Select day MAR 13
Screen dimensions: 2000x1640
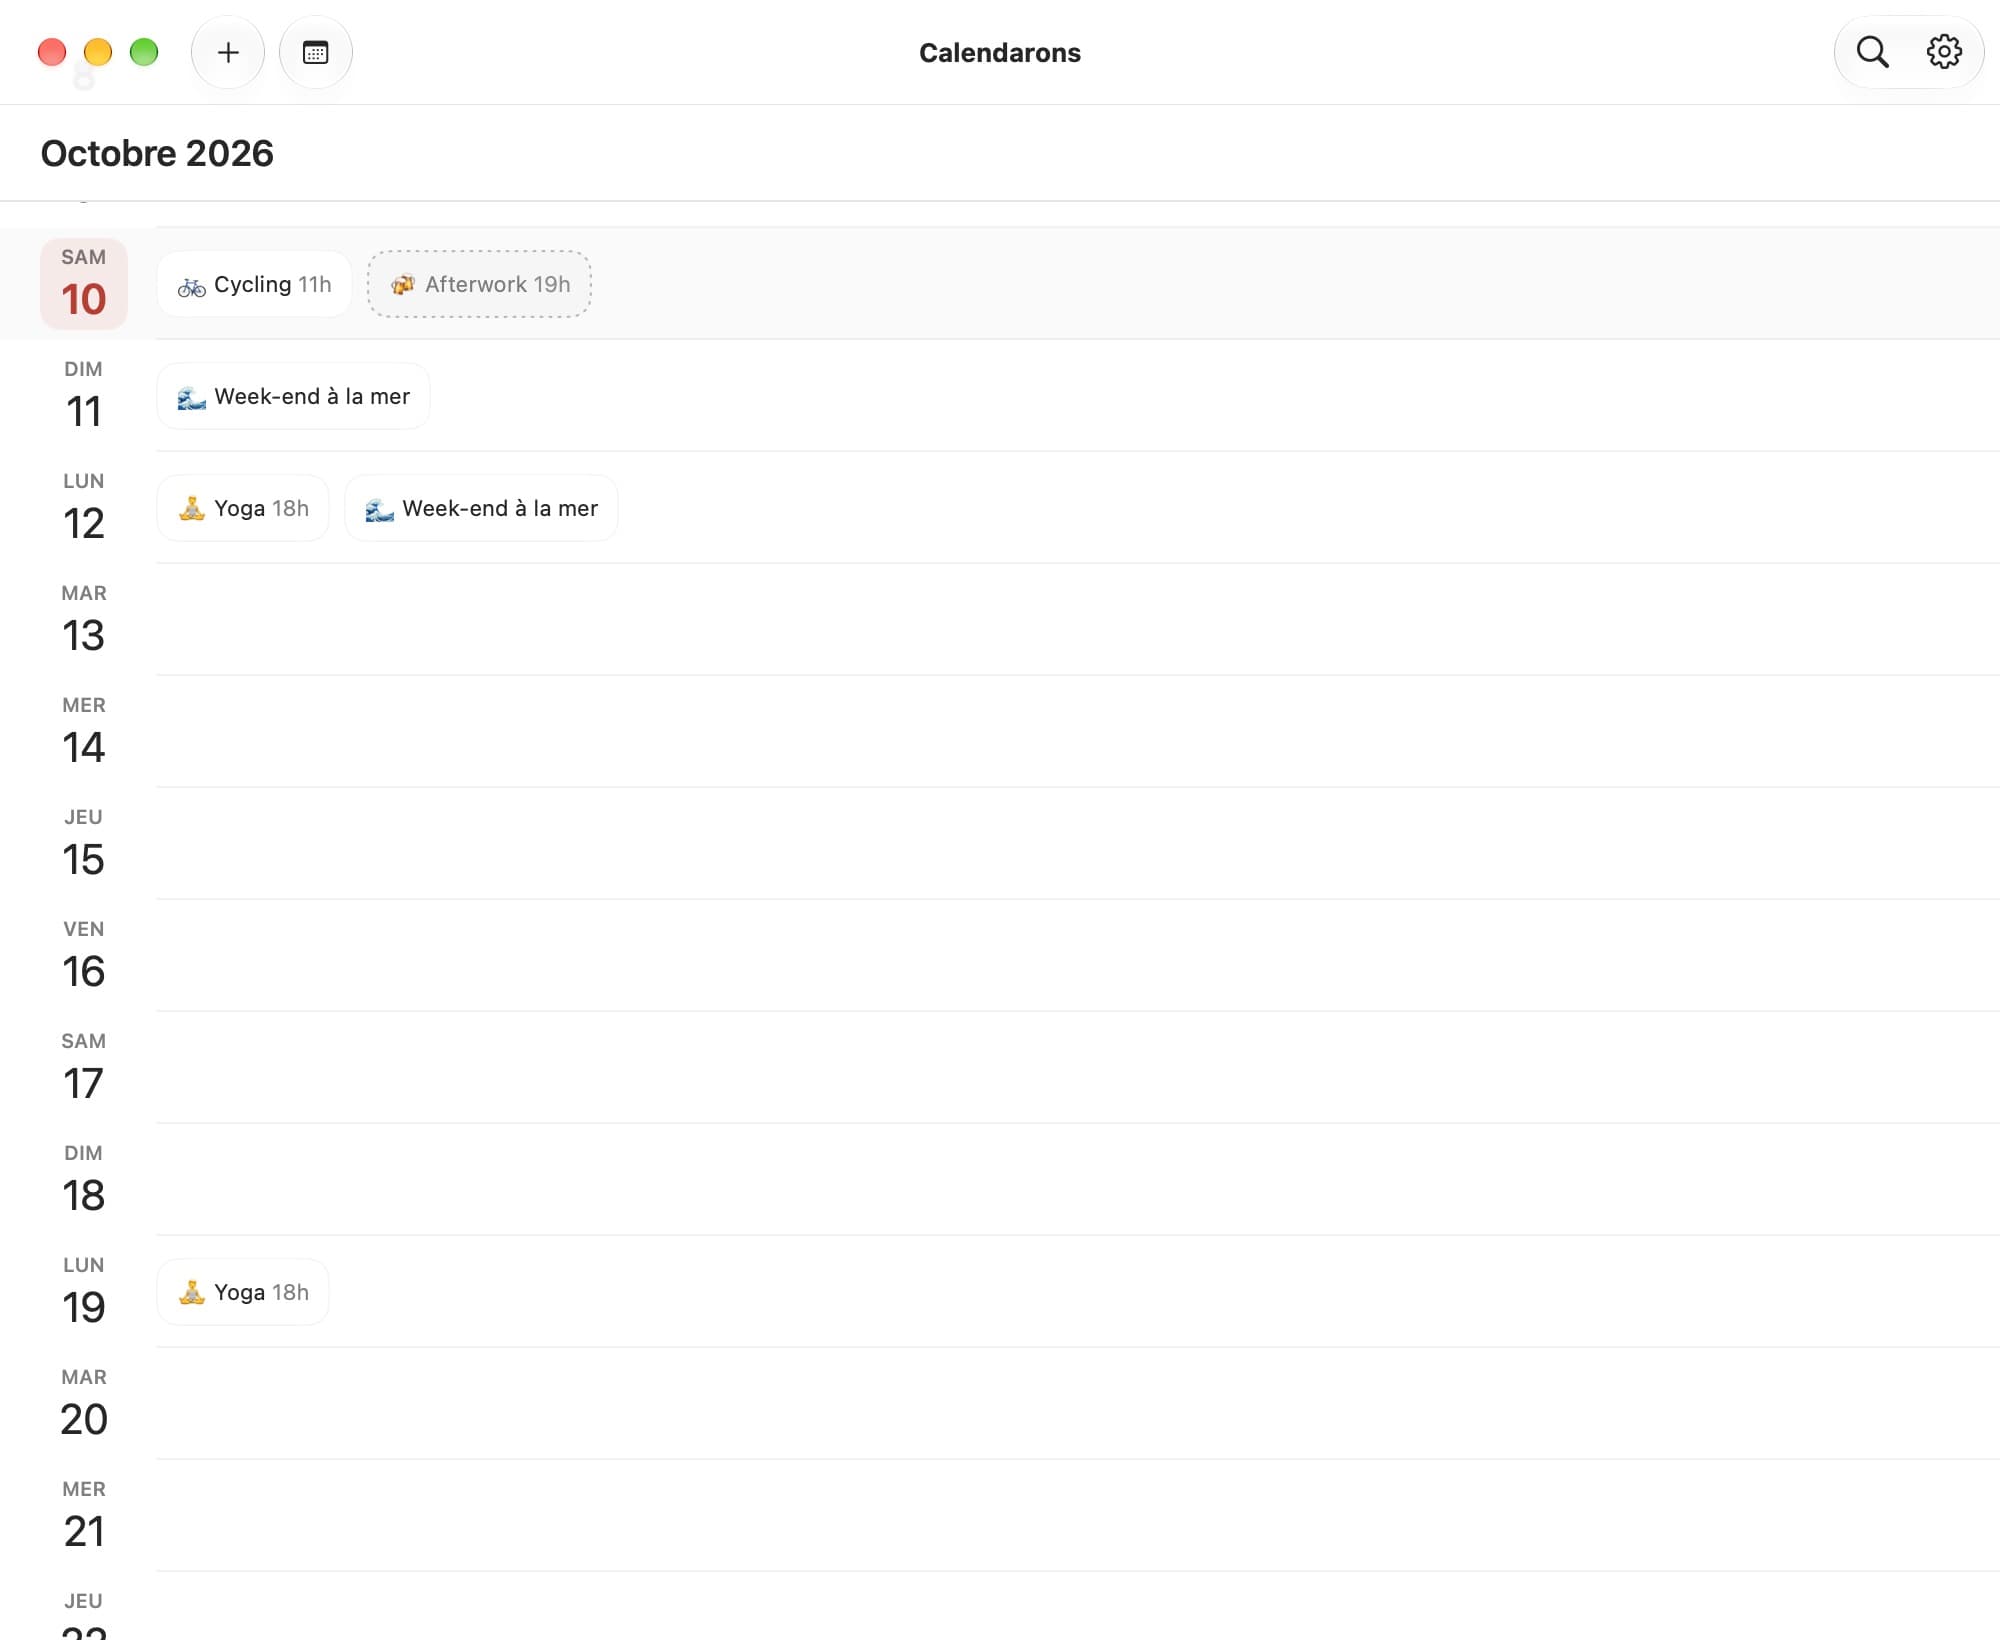click(x=84, y=620)
